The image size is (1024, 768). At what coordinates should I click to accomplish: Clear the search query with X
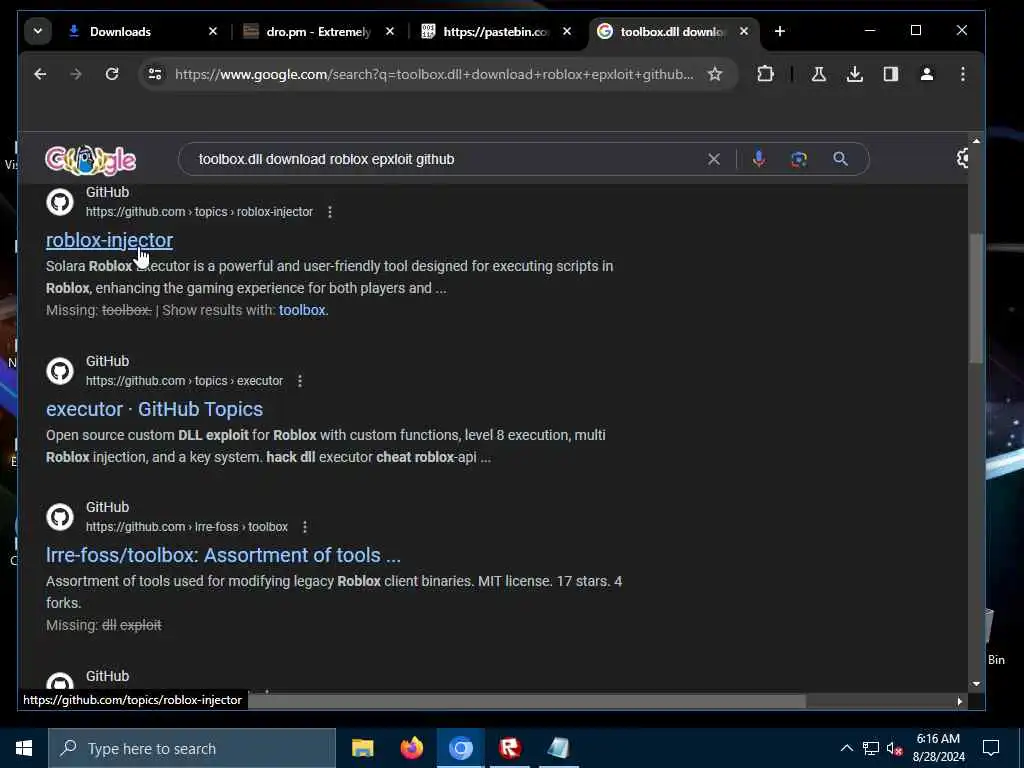pyautogui.click(x=714, y=159)
